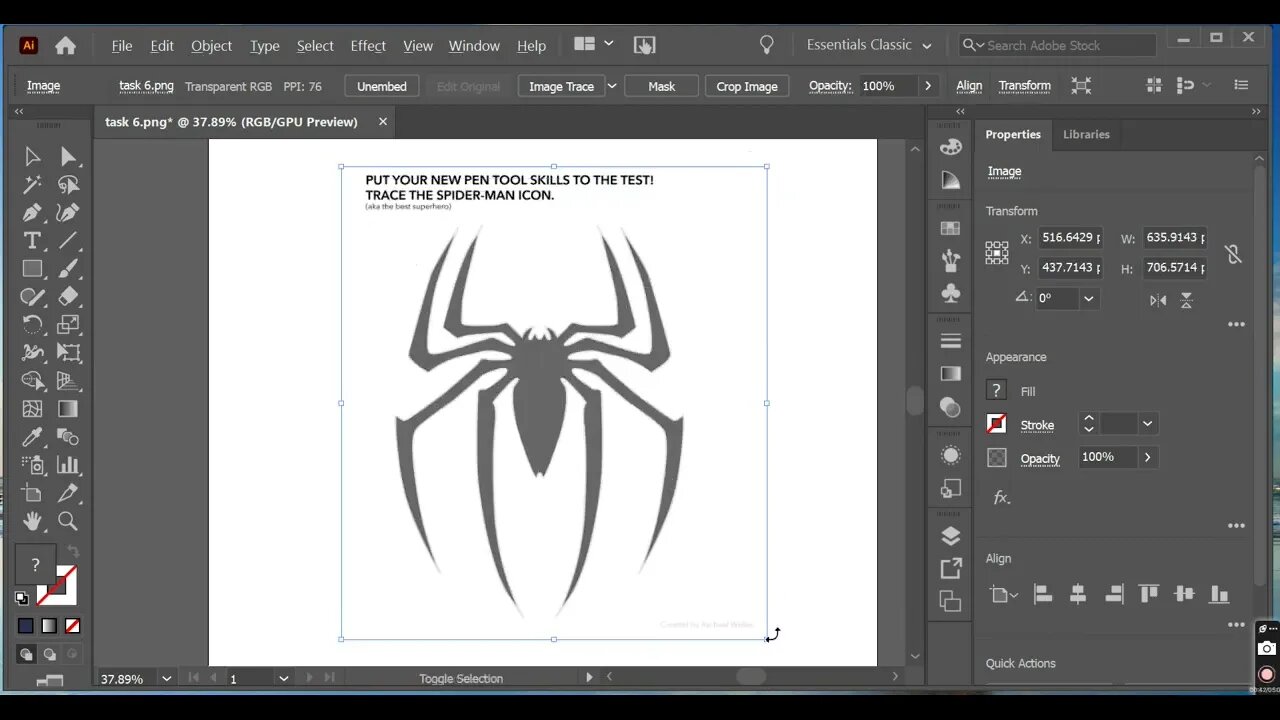
Task: Select the Pen tool
Action: coord(32,212)
